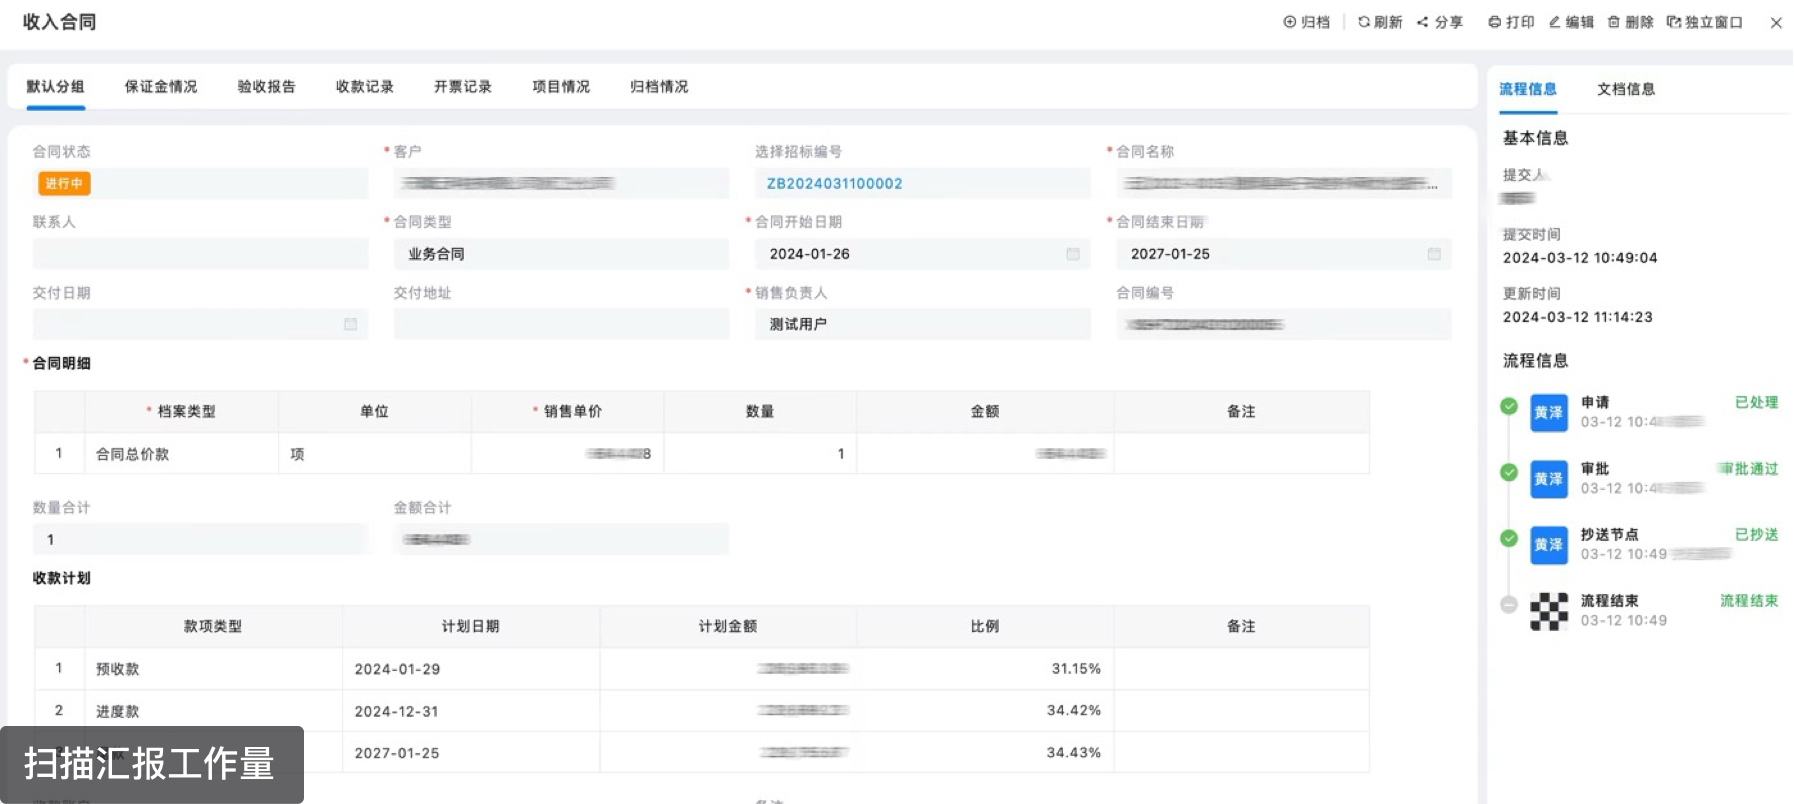Switch to the 保证金情况 tab
1794x804 pixels.
pos(161,87)
